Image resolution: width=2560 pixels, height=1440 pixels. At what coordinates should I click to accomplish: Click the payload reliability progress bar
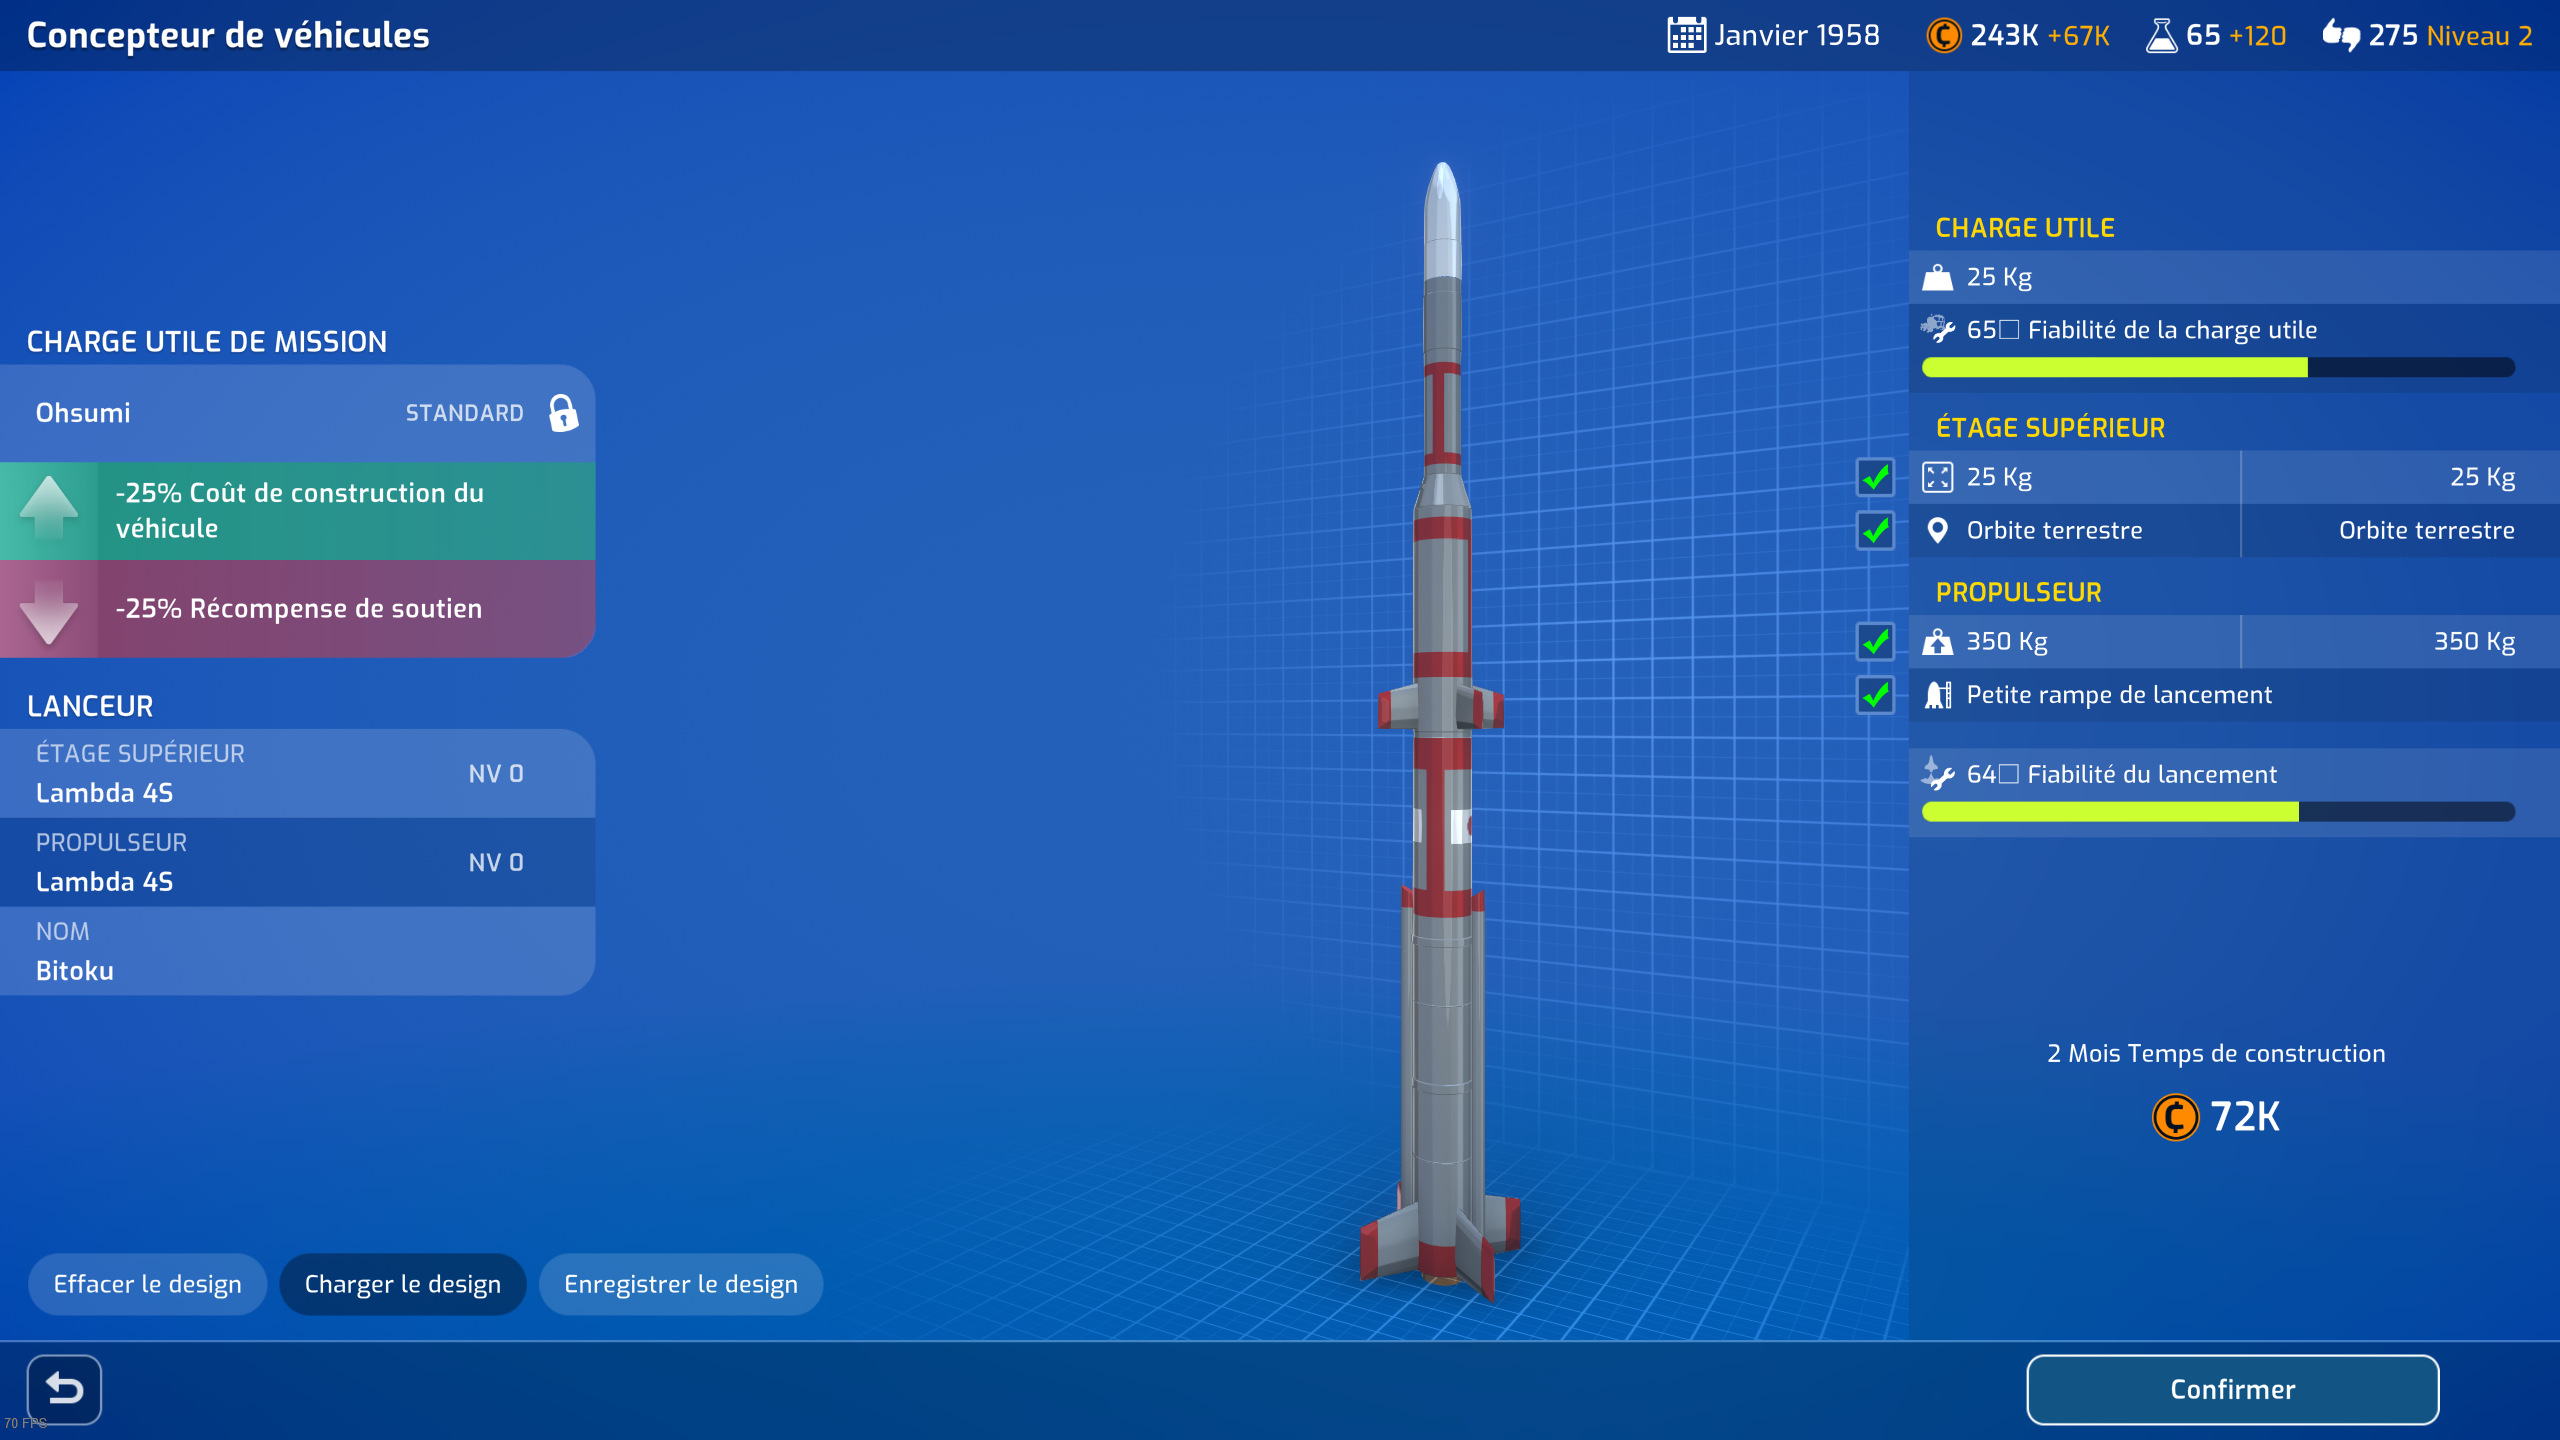(x=2218, y=367)
